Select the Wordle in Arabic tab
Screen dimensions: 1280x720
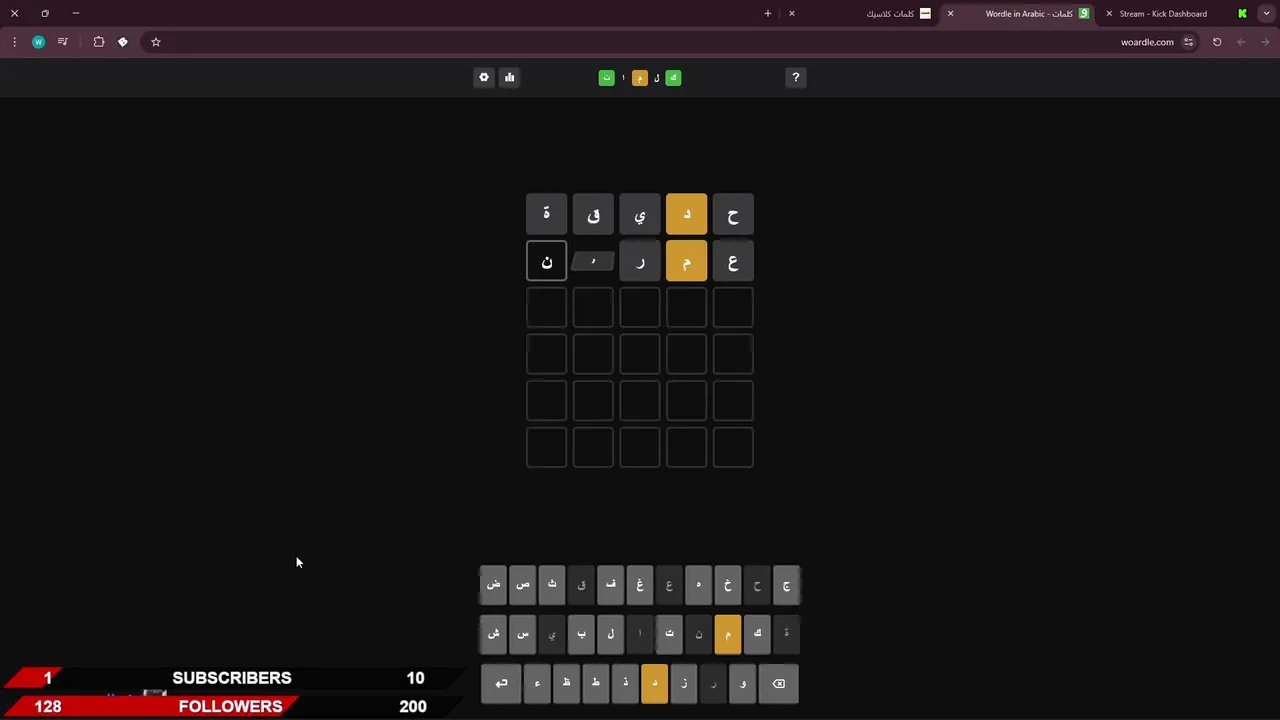pos(1020,14)
